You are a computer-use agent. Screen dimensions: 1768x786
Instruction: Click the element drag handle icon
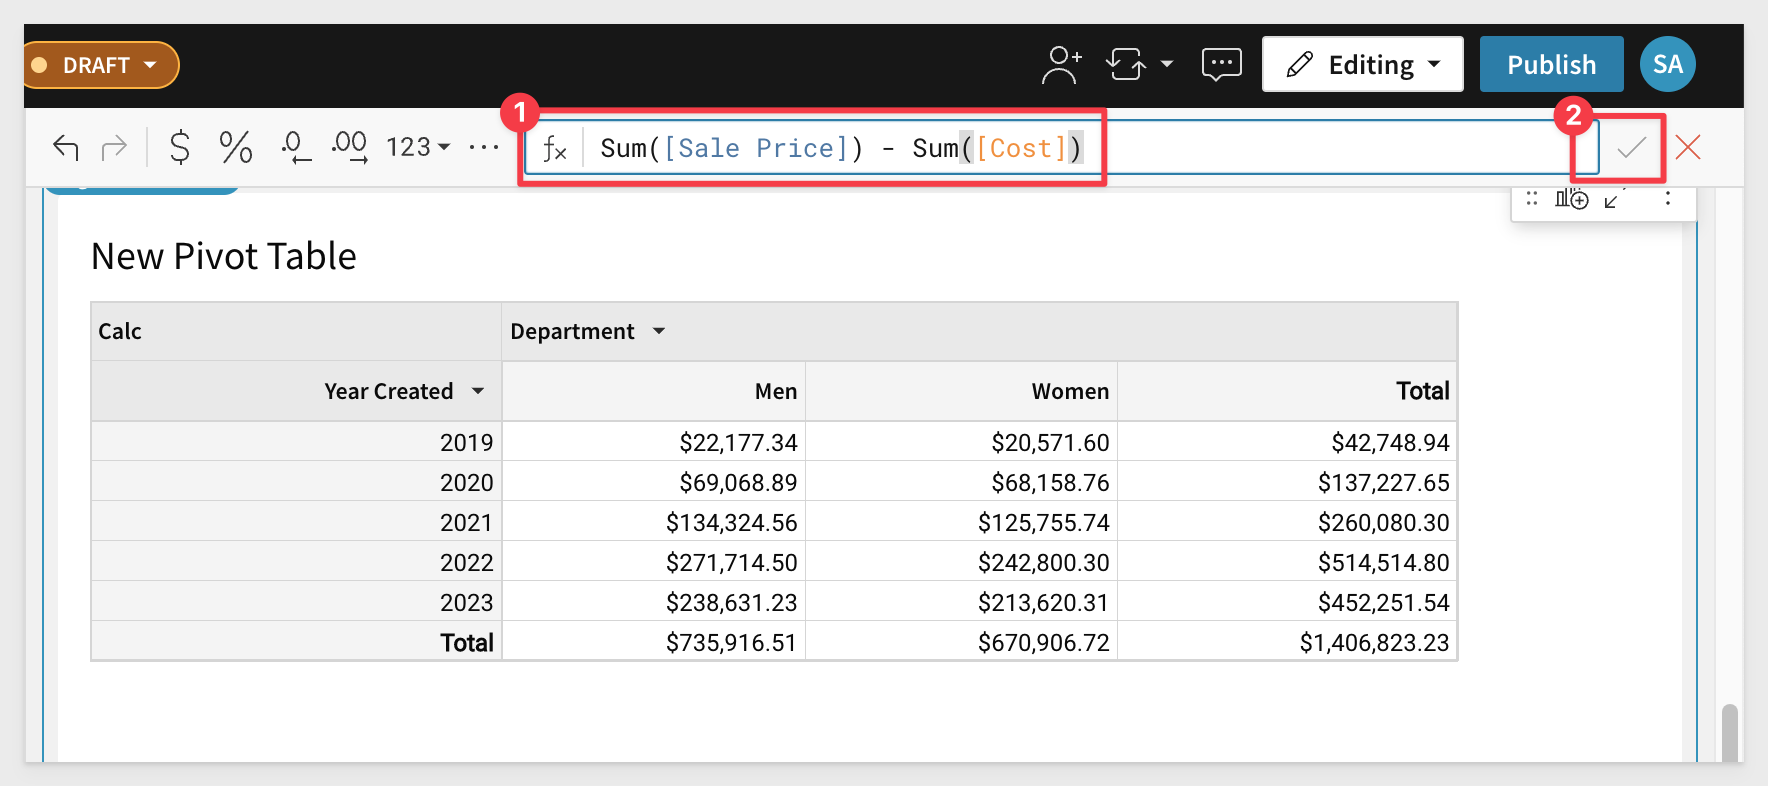(x=1532, y=199)
